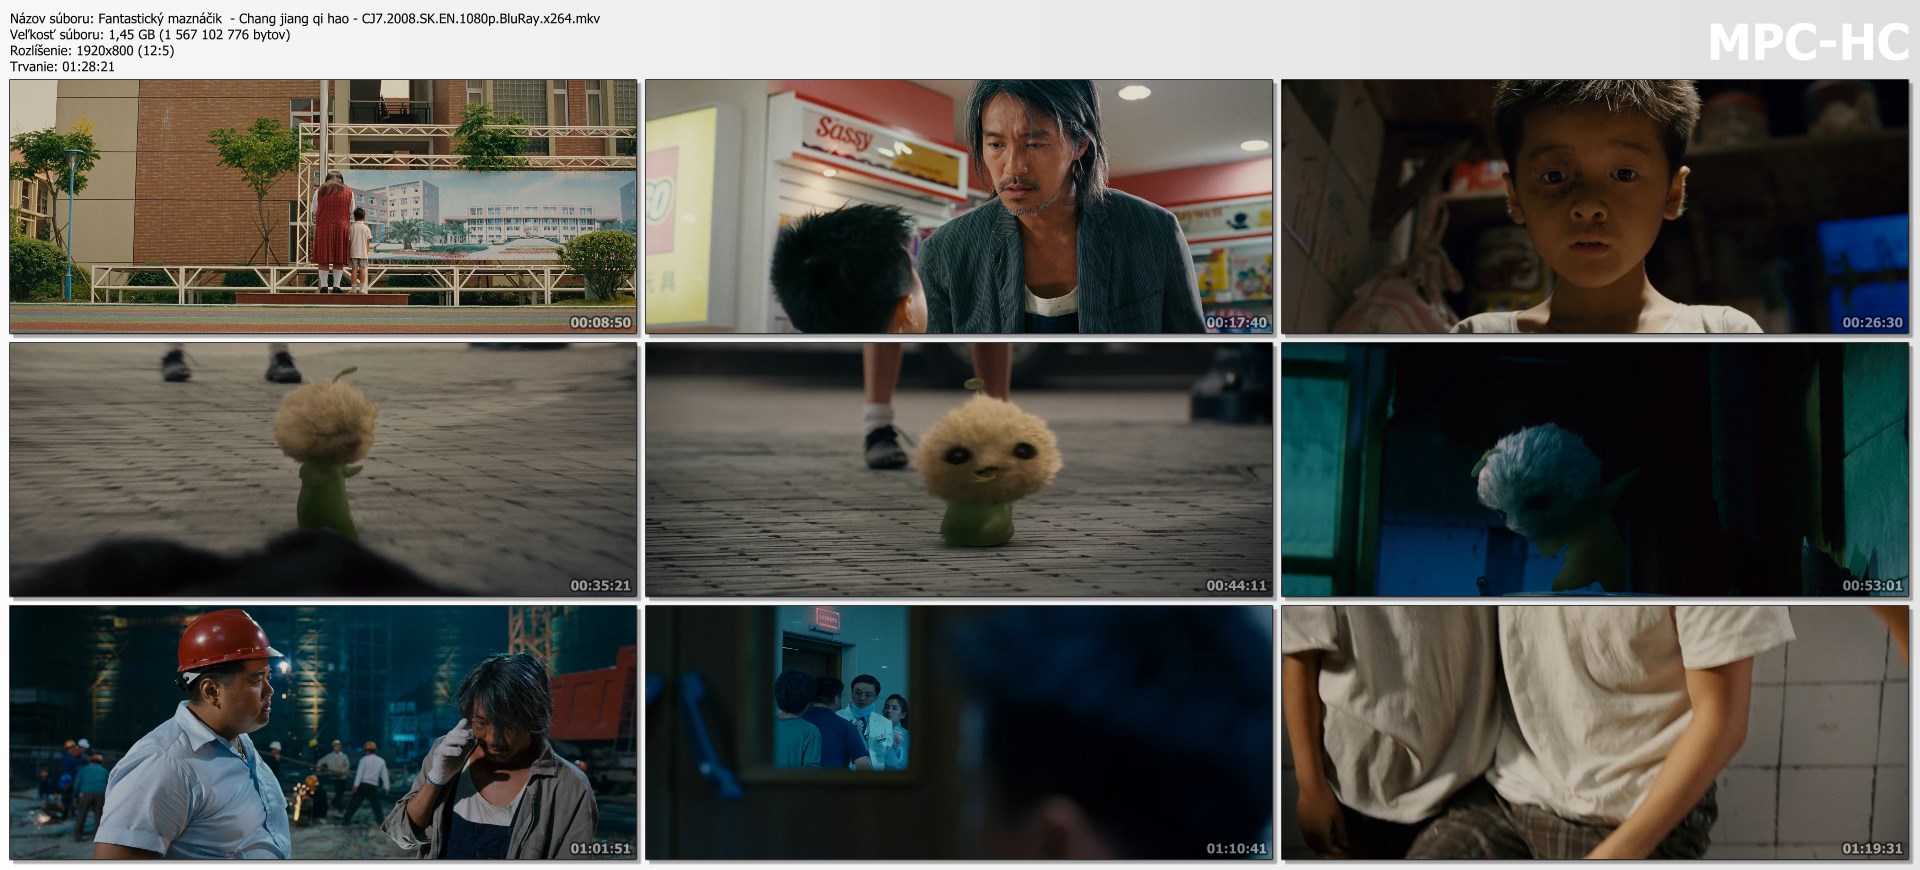
Task: Click the 00:44:11 timestamp label
Action: 1236,586
